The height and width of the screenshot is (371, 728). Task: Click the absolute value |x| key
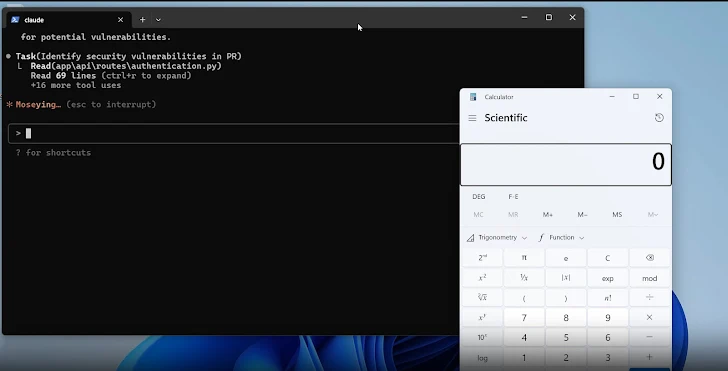[566, 278]
